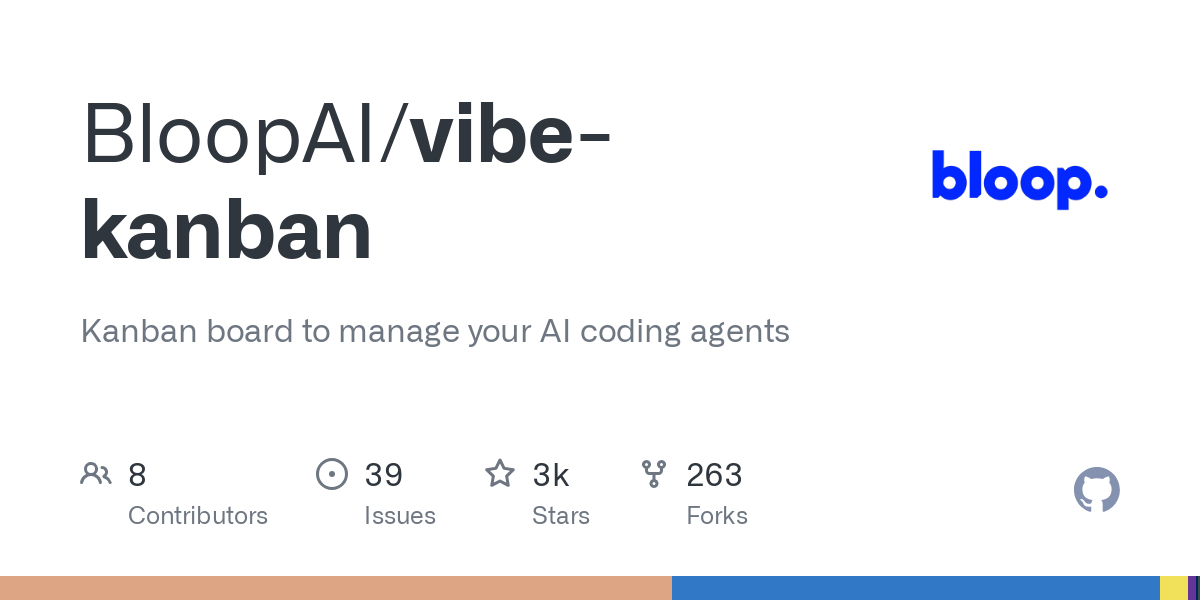Click the GitHub Octocat logo
The width and height of the screenshot is (1200, 600).
click(1097, 490)
